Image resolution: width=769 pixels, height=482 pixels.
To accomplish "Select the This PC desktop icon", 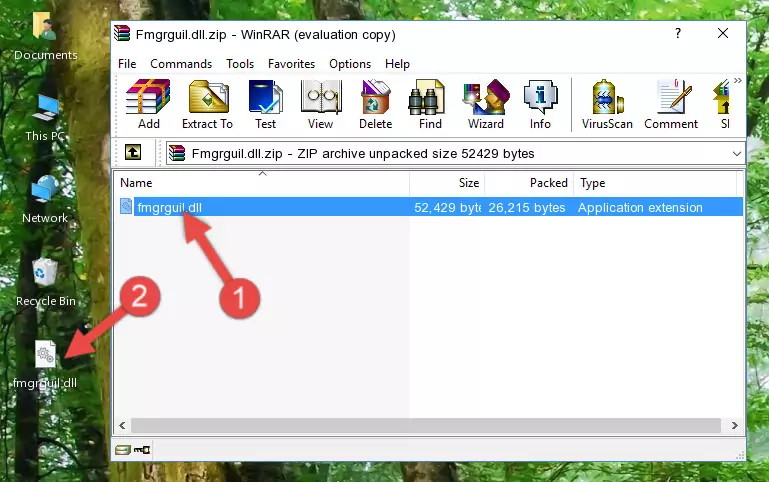I will click(45, 118).
